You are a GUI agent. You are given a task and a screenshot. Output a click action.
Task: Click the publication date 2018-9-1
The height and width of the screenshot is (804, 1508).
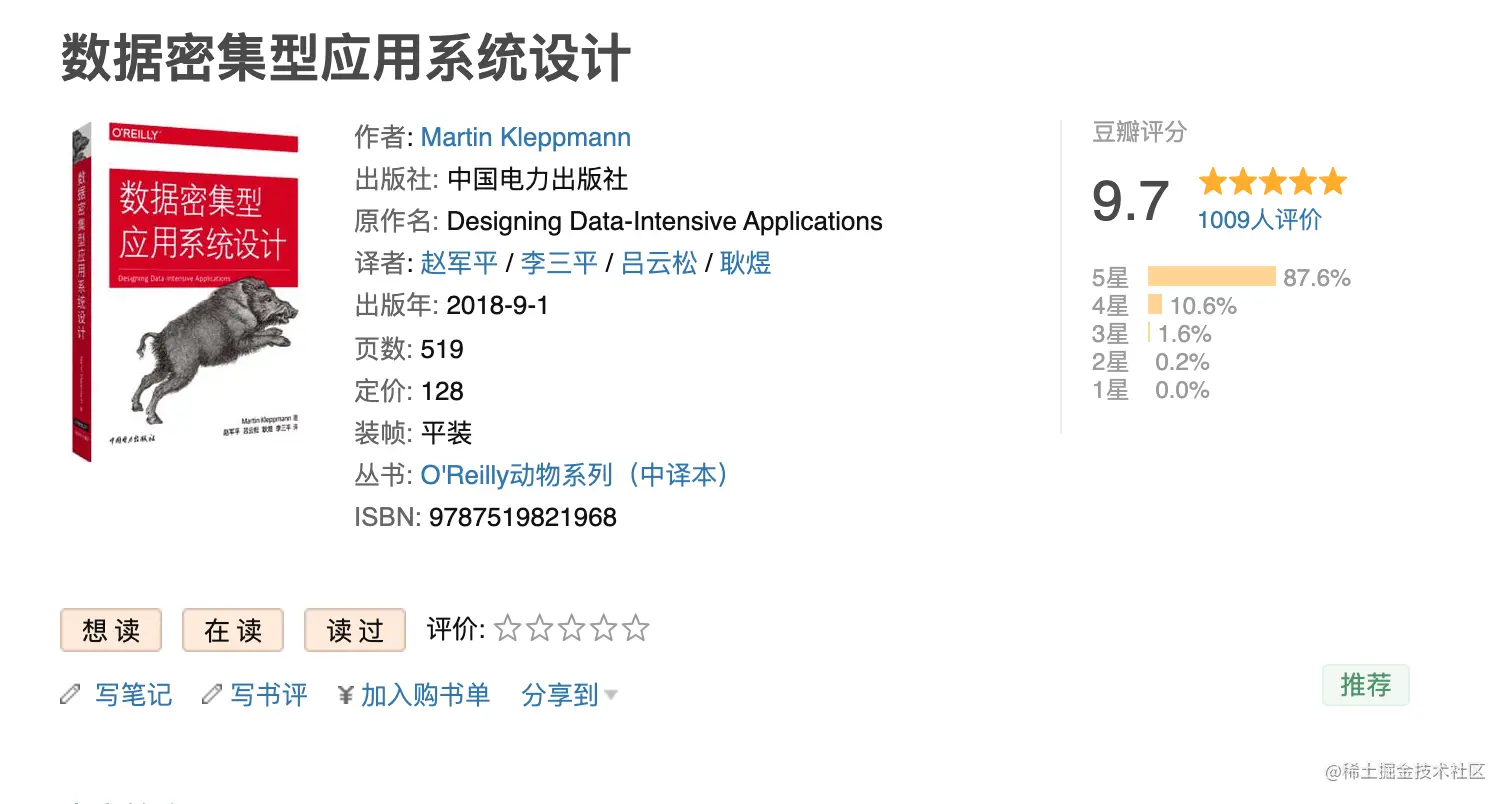click(x=498, y=305)
